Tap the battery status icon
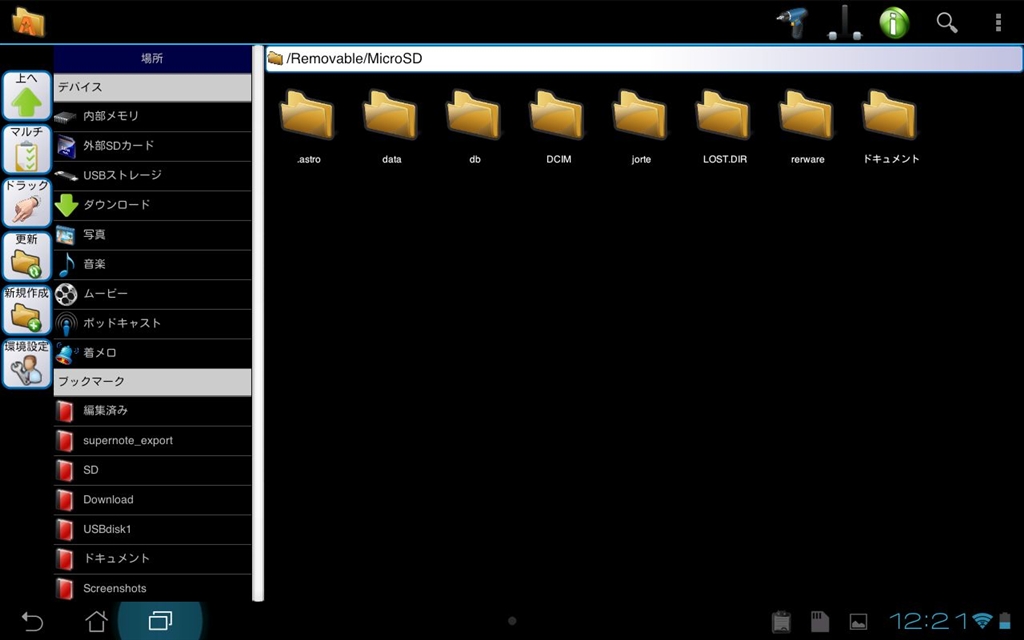Screen dimensions: 1024x640 tap(1006, 620)
